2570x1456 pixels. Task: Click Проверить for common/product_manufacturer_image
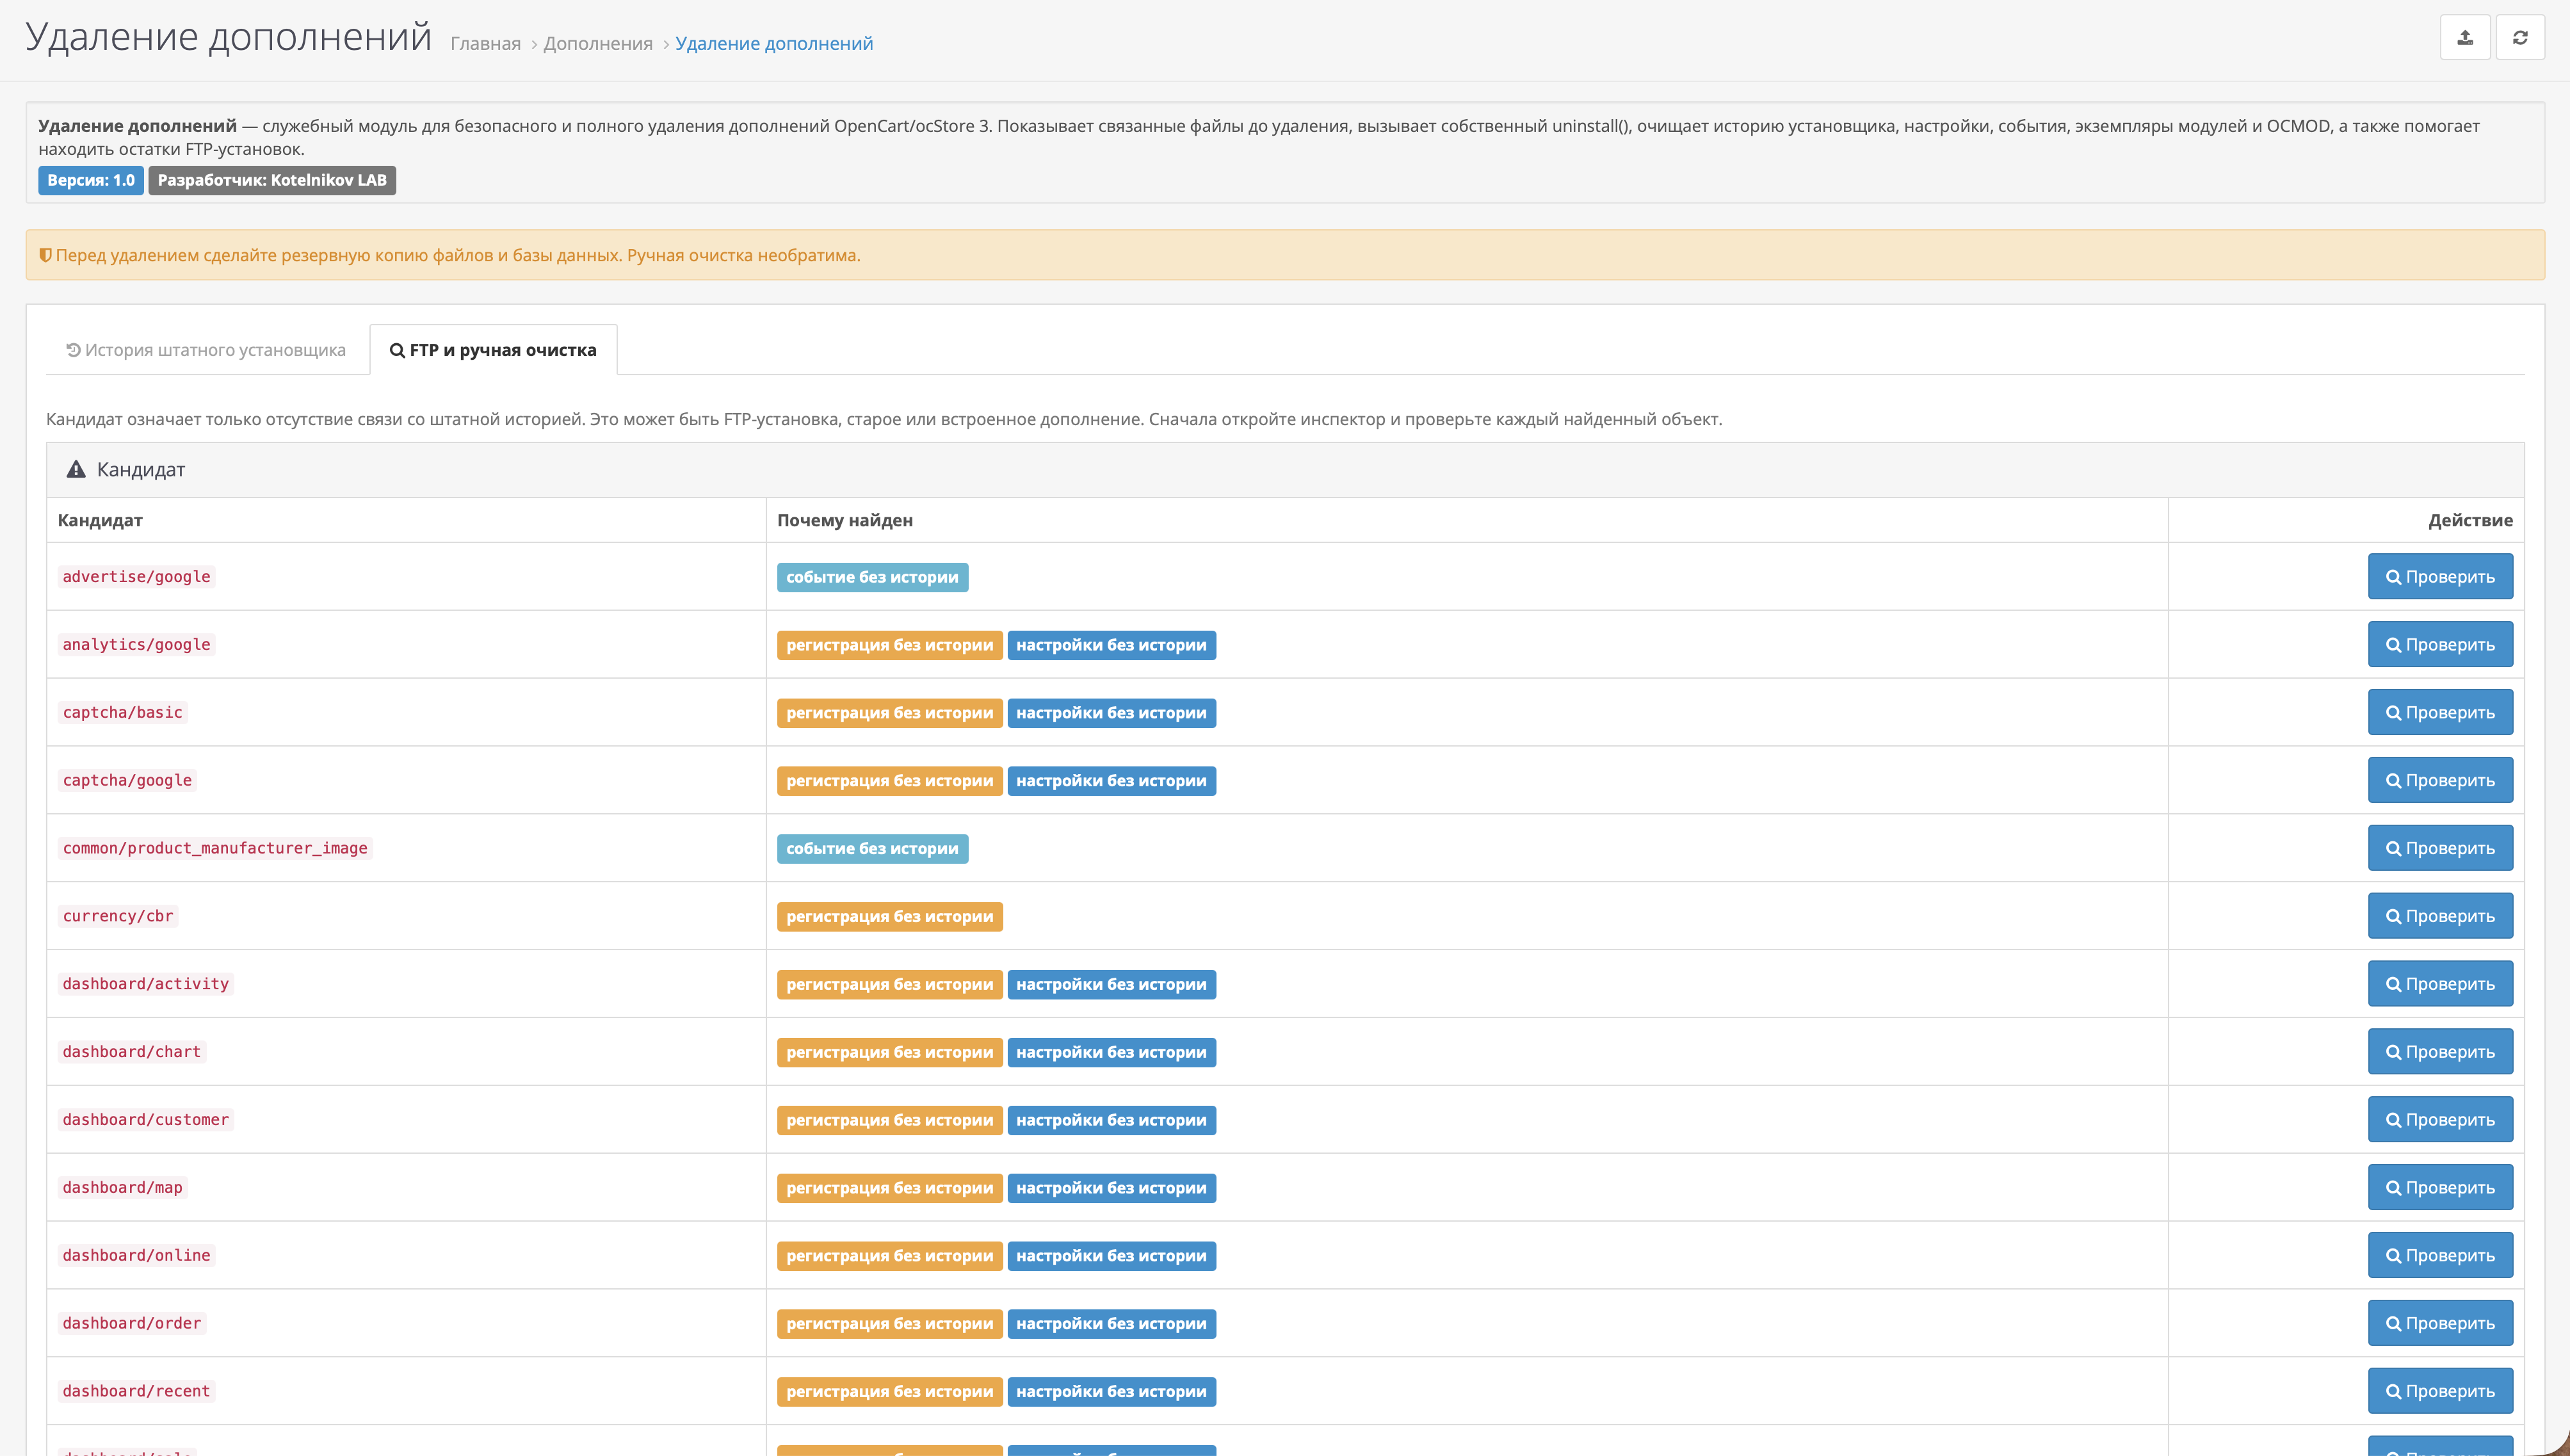pos(2440,848)
